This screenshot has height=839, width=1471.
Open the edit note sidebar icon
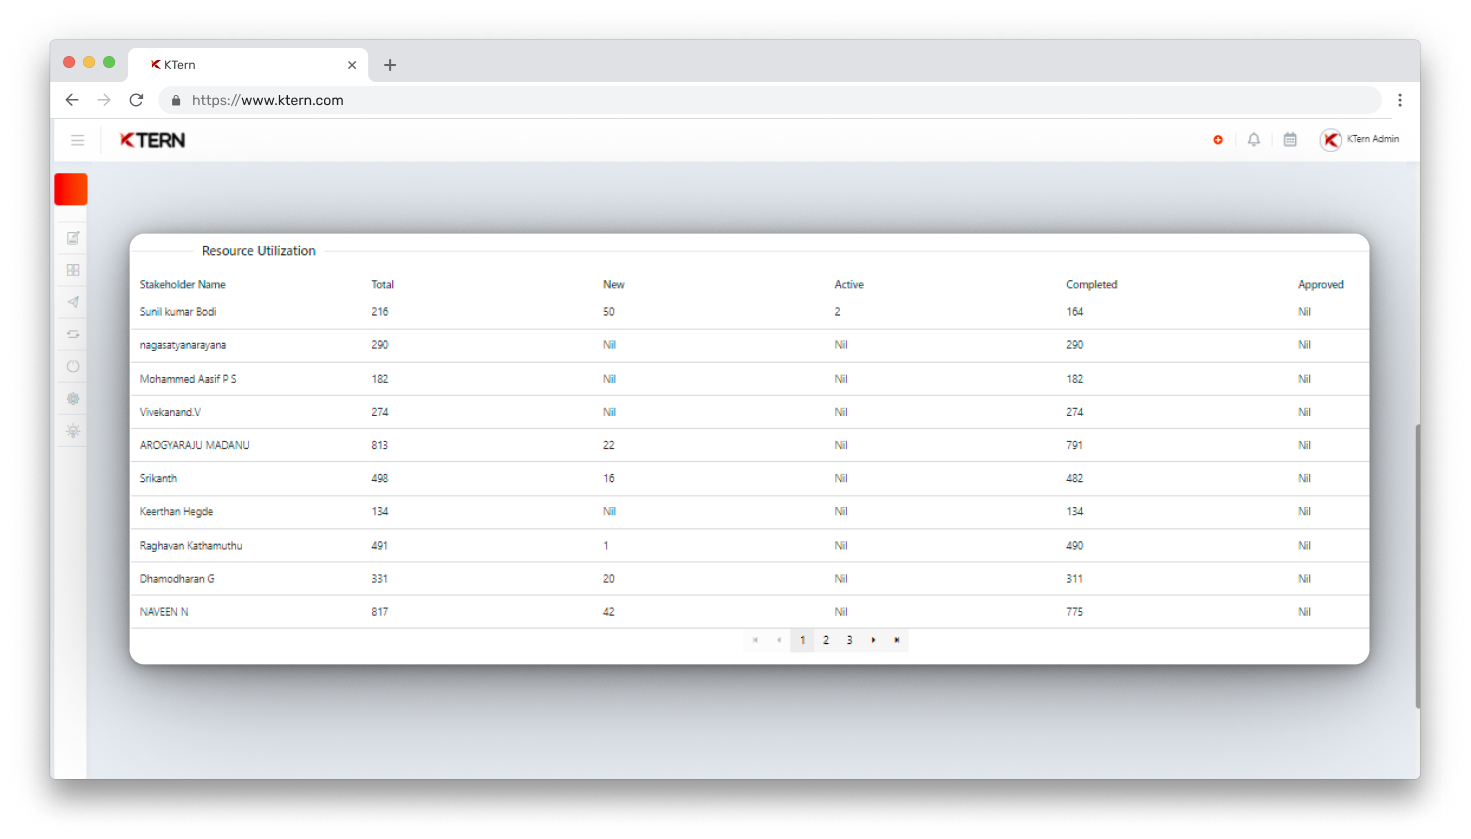(x=73, y=238)
